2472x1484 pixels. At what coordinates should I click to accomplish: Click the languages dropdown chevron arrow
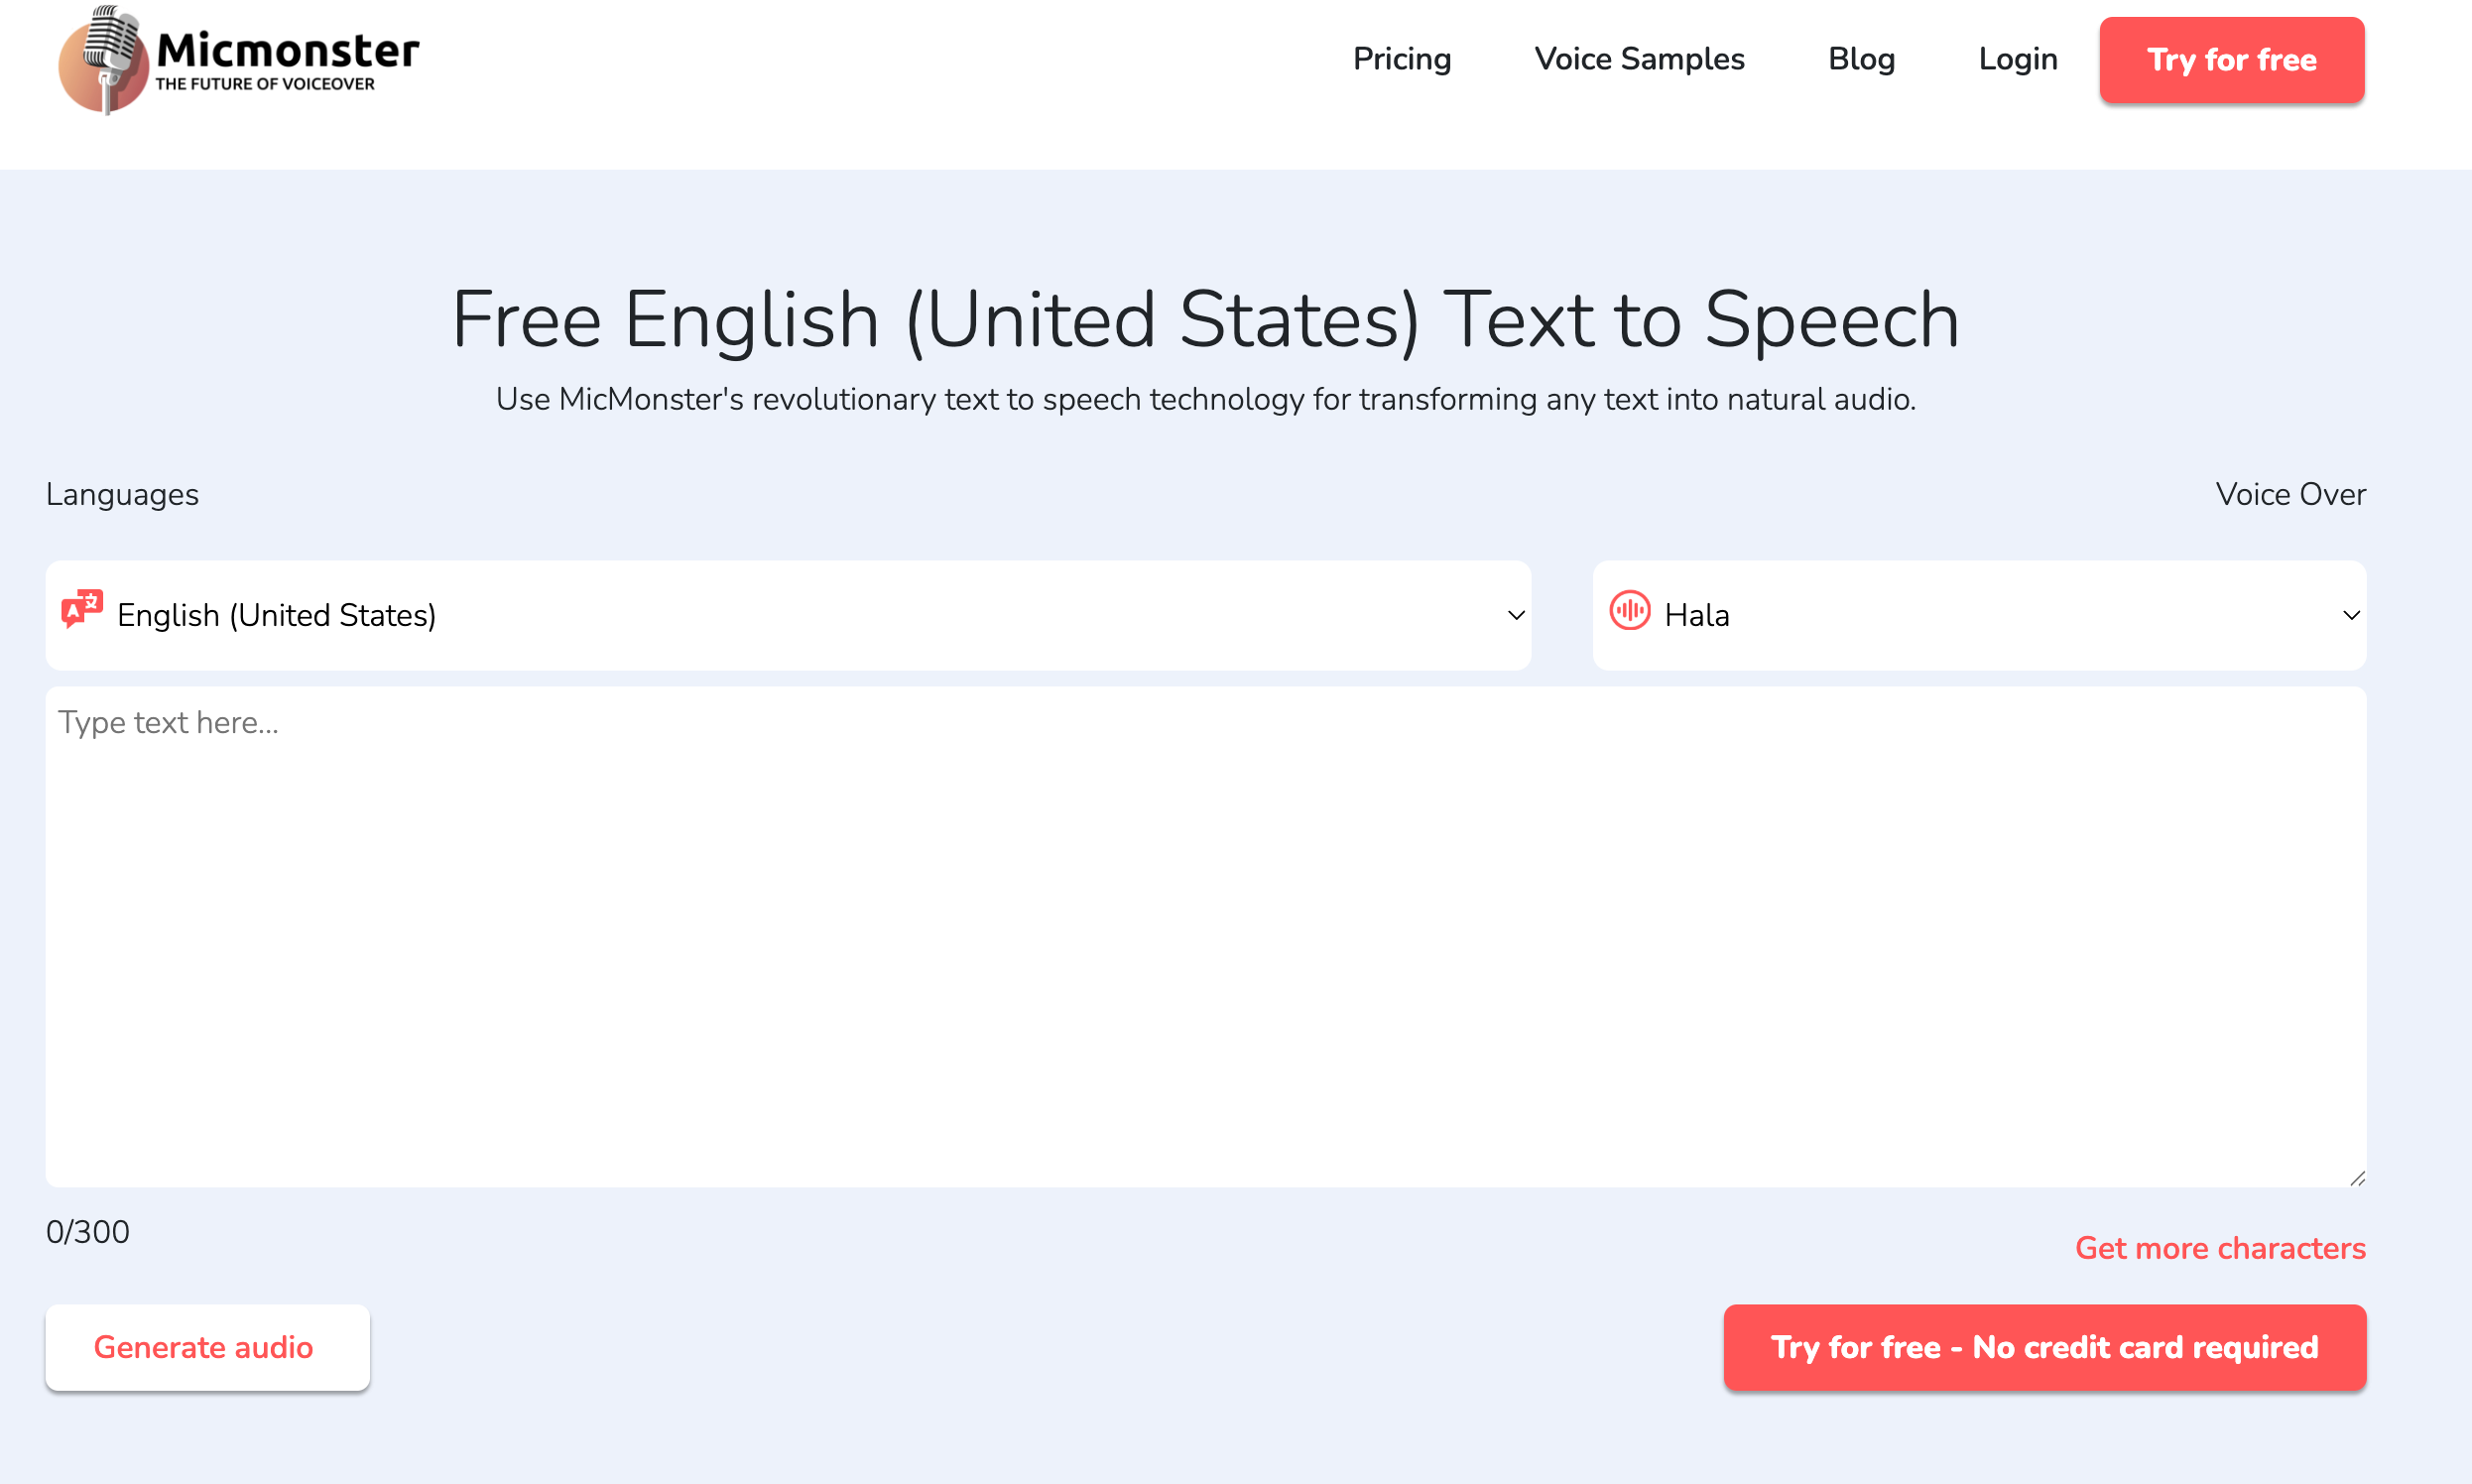pyautogui.click(x=1515, y=615)
